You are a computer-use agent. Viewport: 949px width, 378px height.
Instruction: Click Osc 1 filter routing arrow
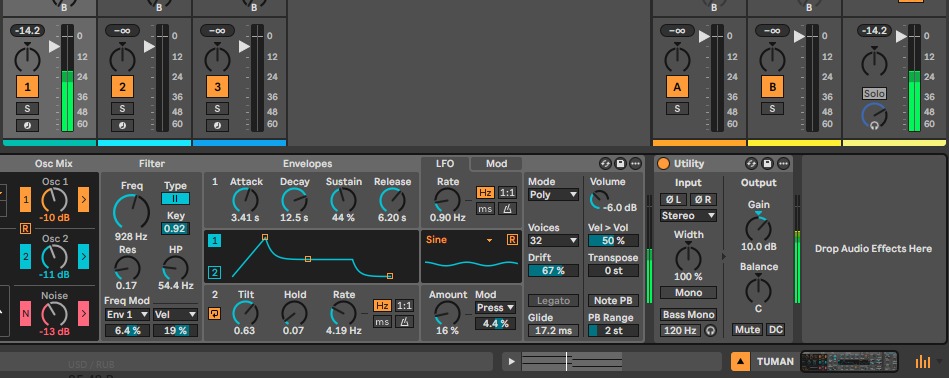84,200
